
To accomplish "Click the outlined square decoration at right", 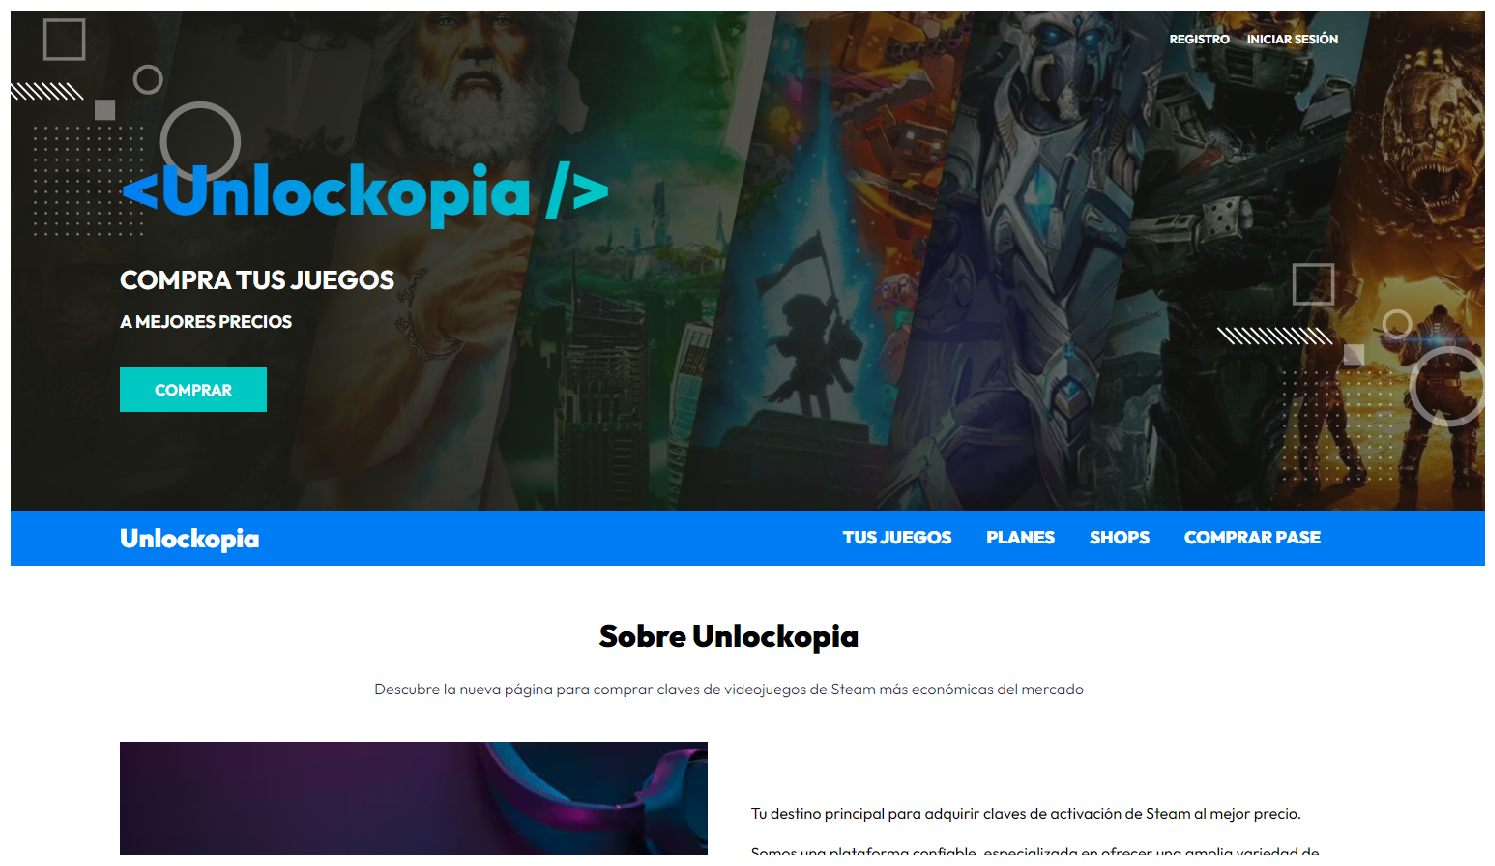I will tap(1313, 285).
